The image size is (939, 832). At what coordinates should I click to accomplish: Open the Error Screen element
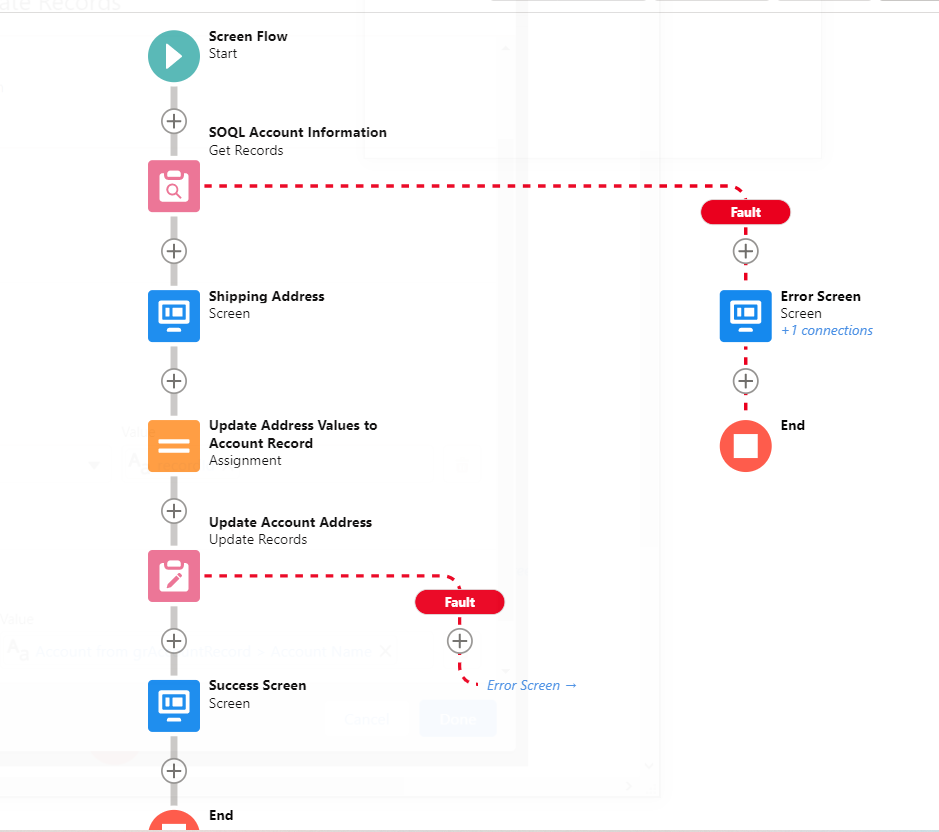point(745,316)
